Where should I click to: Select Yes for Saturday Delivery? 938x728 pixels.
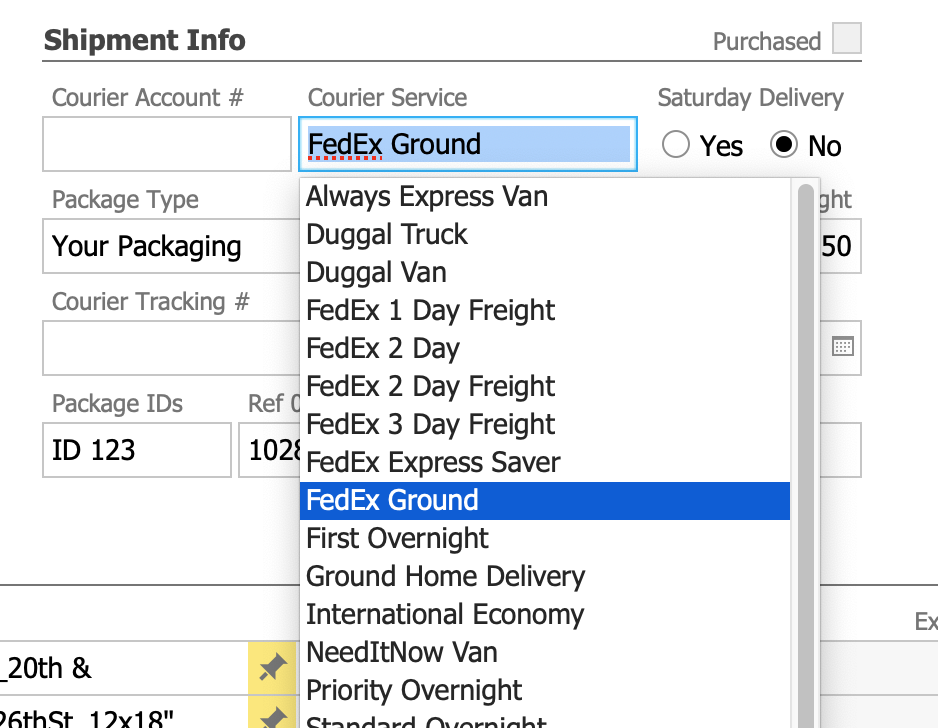tap(677, 145)
